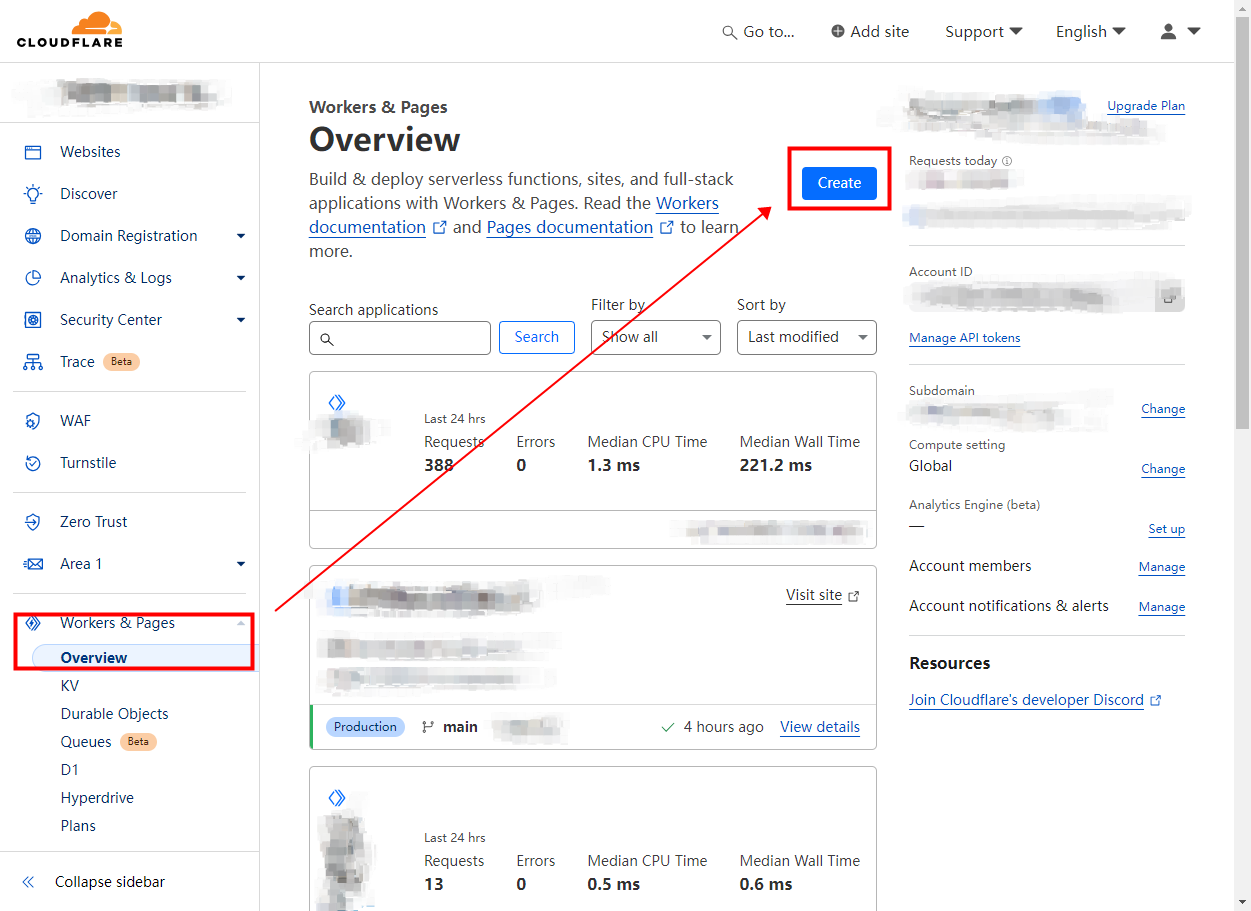
Task: Click the Discover lightbulb icon
Action: pyautogui.click(x=33, y=194)
